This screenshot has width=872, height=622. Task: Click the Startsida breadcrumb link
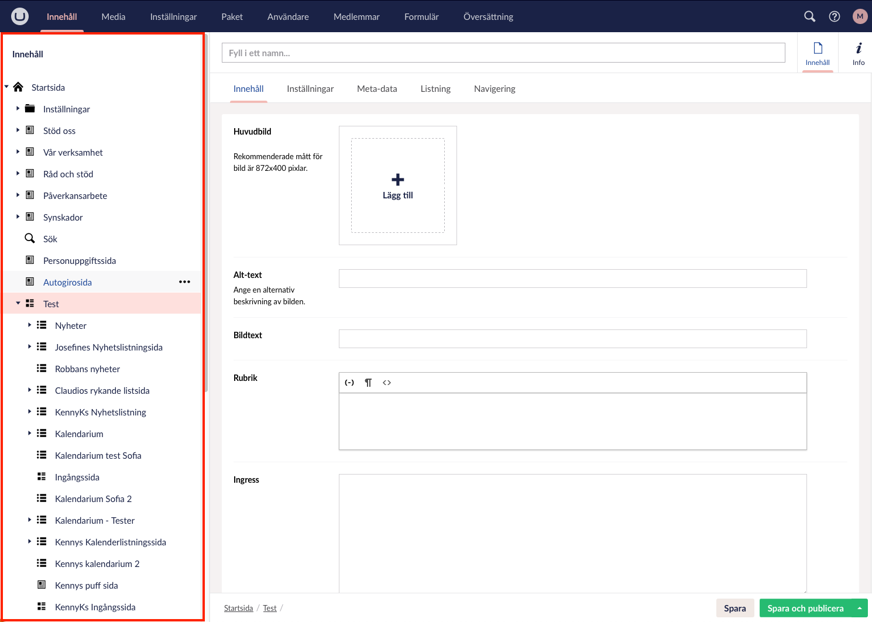(239, 608)
